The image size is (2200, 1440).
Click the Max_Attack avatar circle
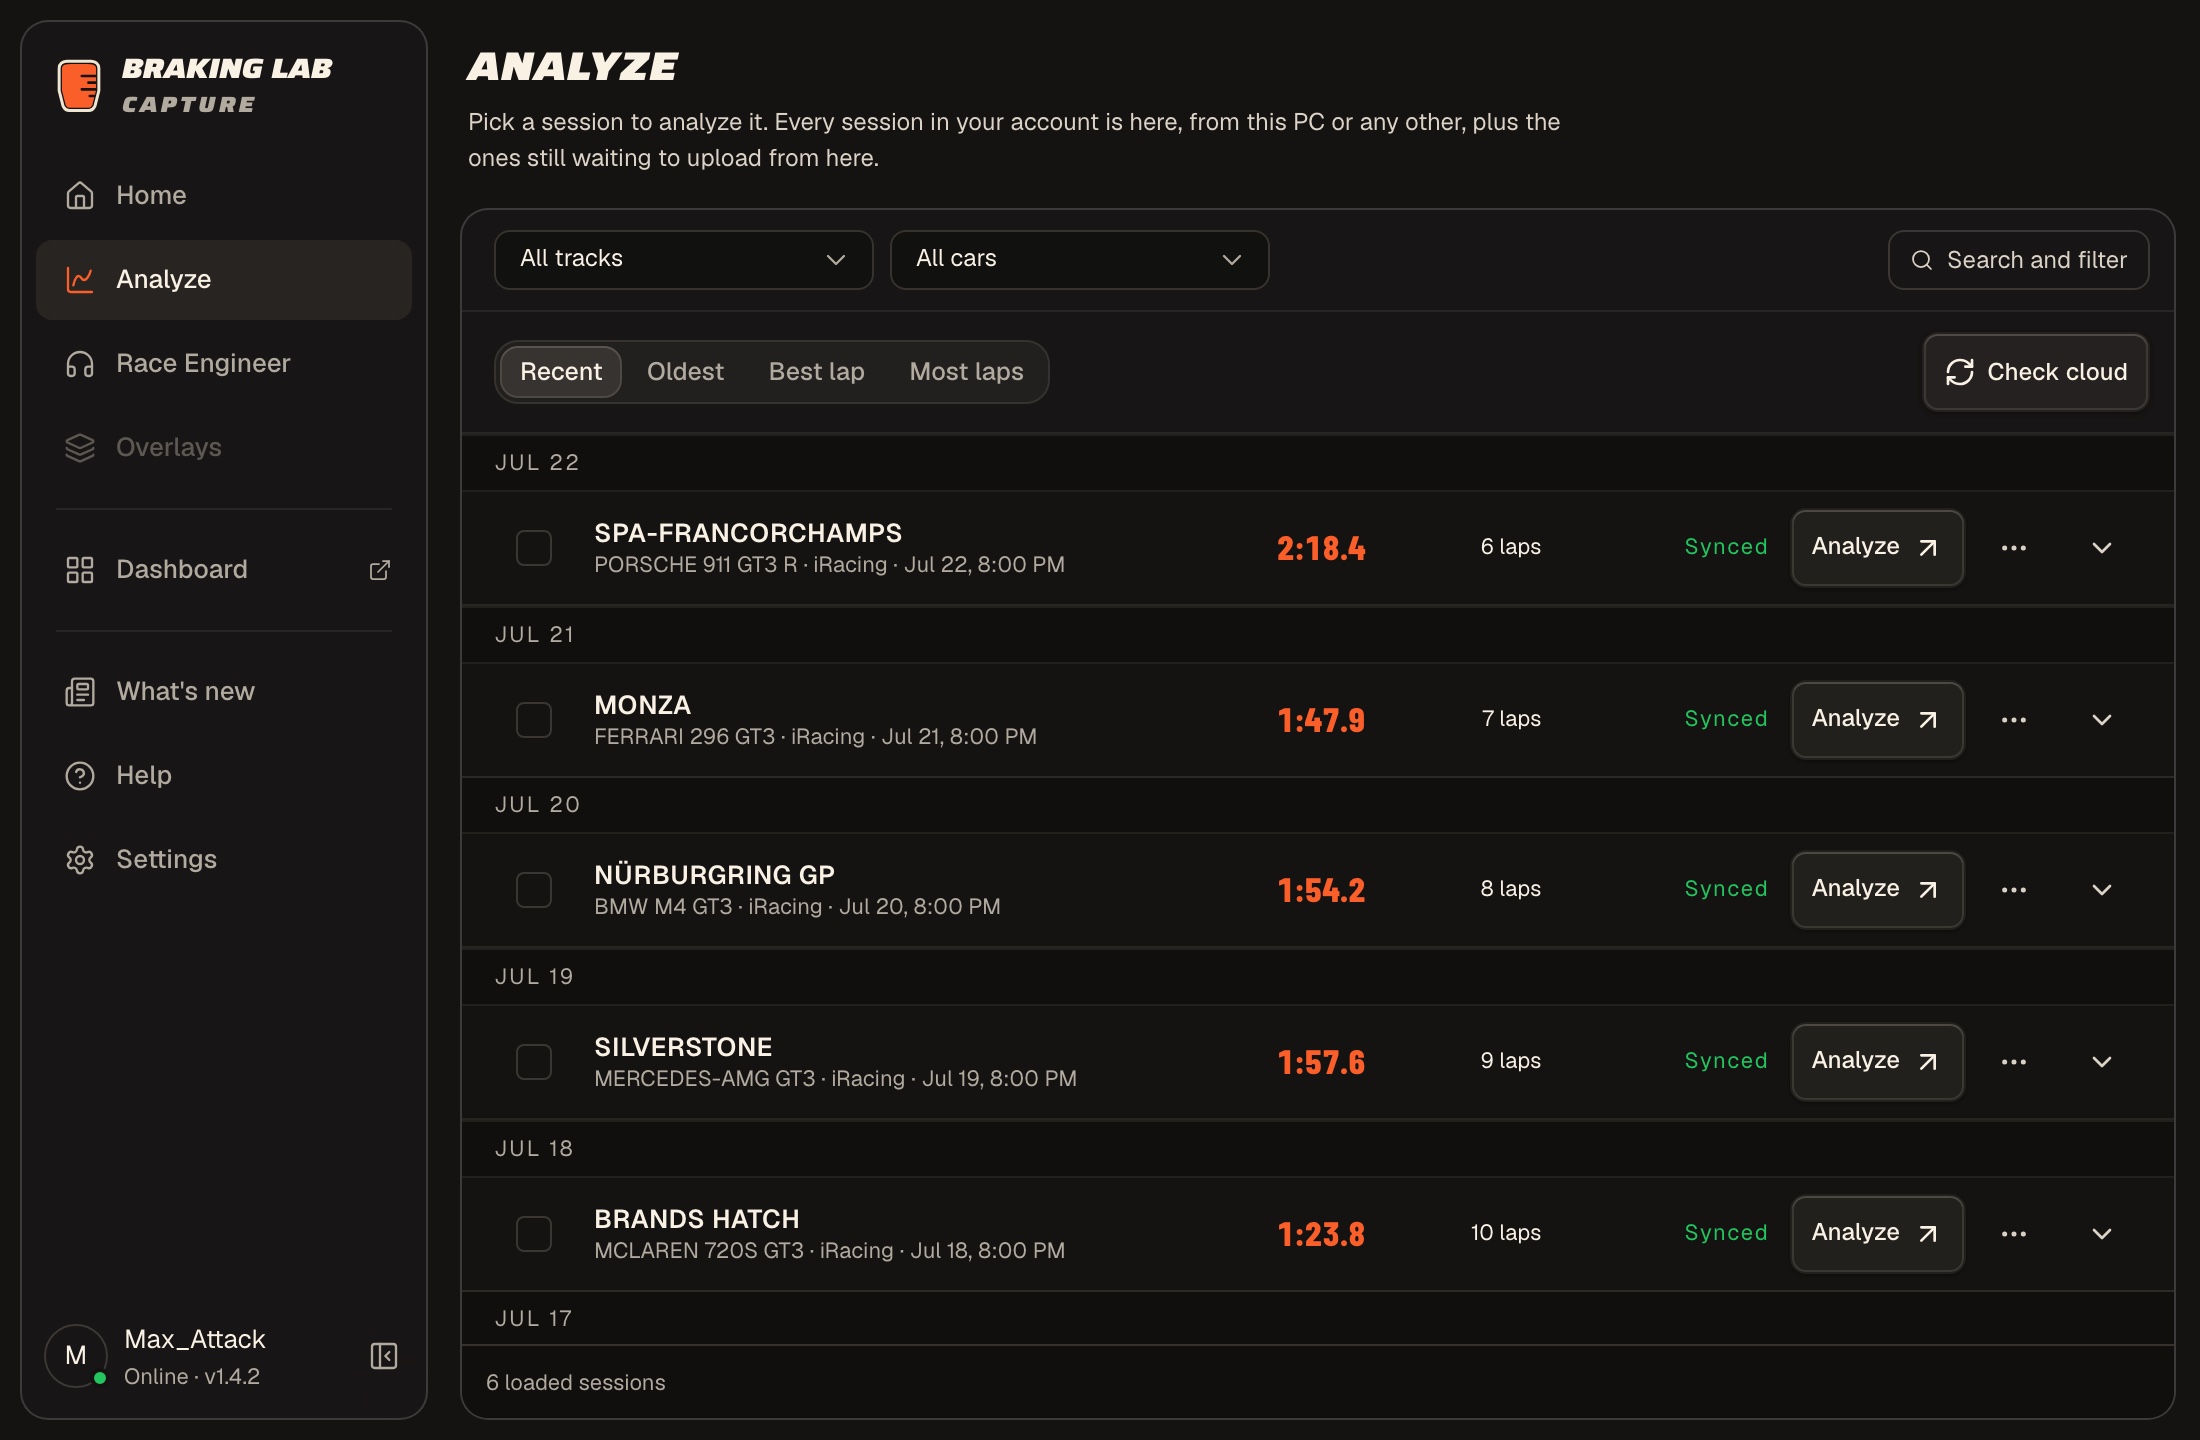pyautogui.click(x=76, y=1355)
